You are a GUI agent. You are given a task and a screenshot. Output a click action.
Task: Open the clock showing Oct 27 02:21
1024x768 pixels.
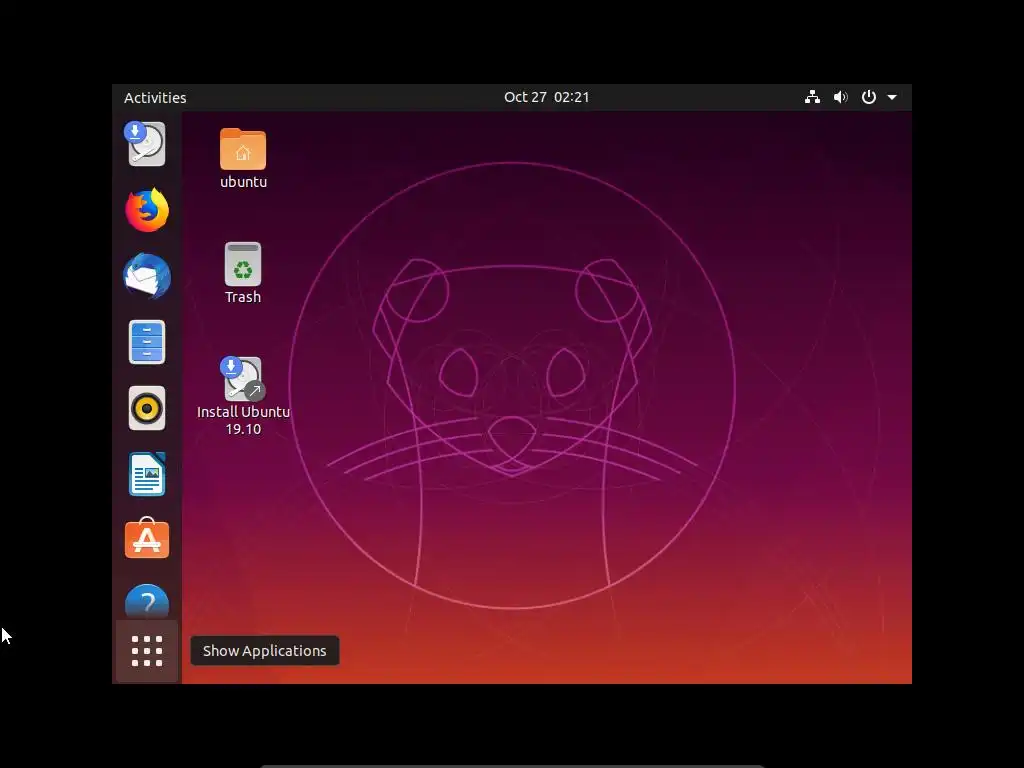[x=547, y=97]
